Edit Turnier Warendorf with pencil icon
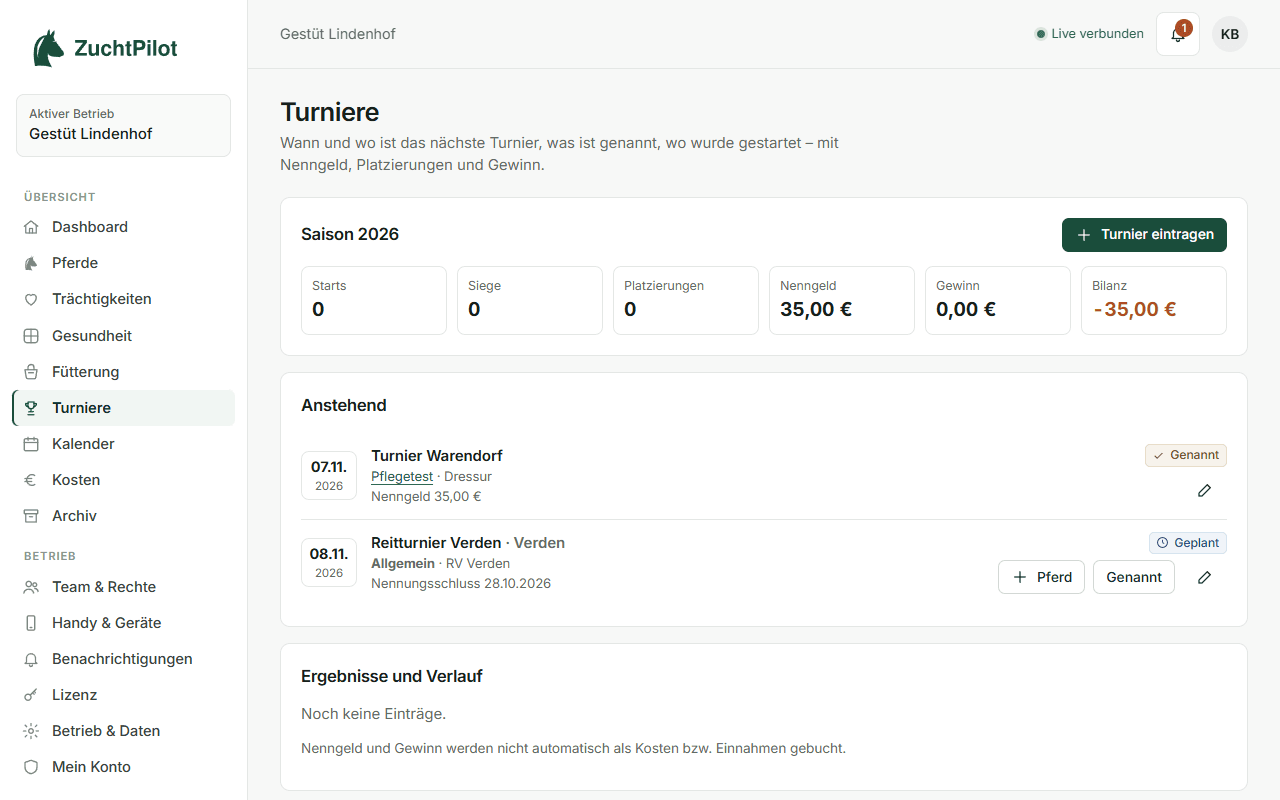 [x=1204, y=491]
